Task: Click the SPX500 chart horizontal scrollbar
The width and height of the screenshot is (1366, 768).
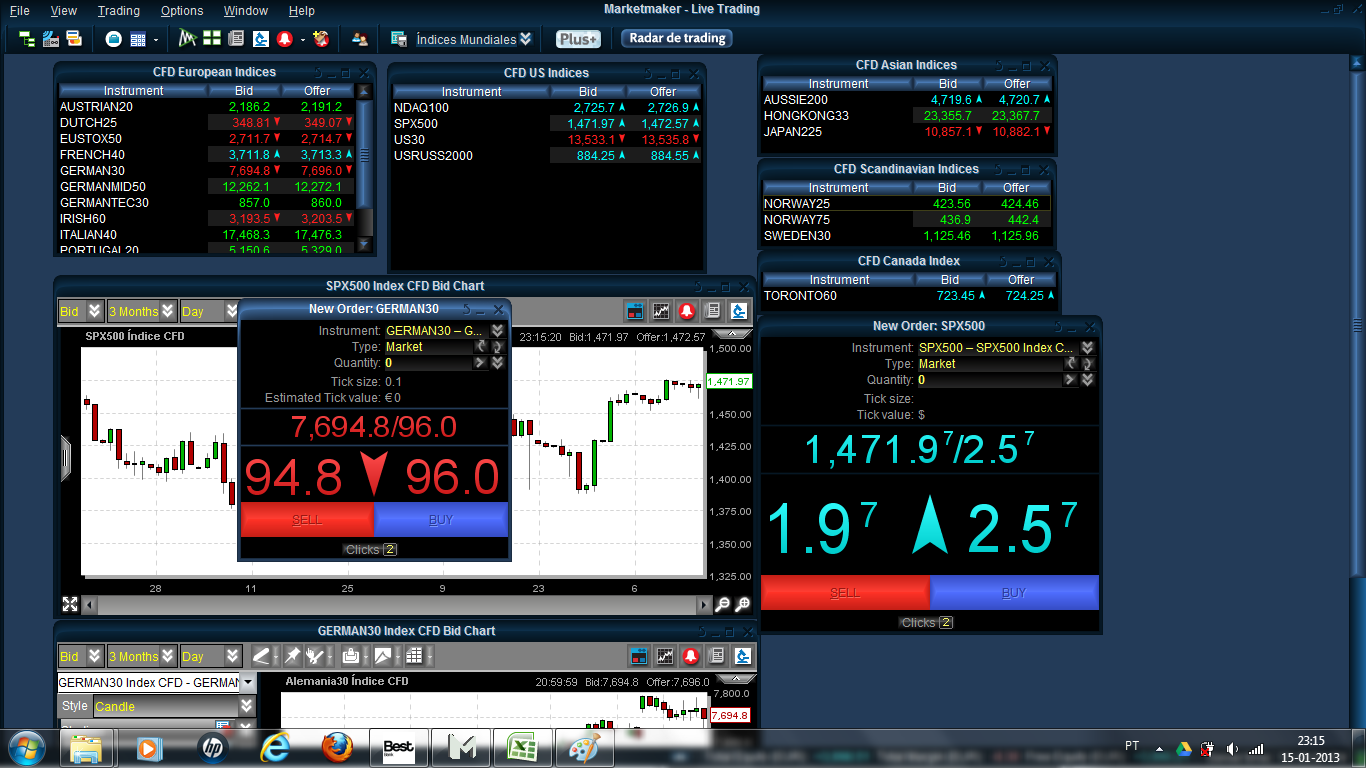Action: click(396, 605)
